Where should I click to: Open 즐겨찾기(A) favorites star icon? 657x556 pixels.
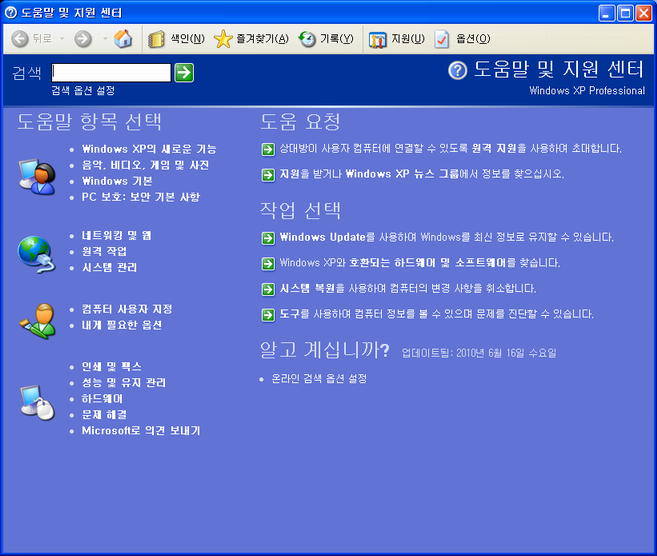[223, 39]
